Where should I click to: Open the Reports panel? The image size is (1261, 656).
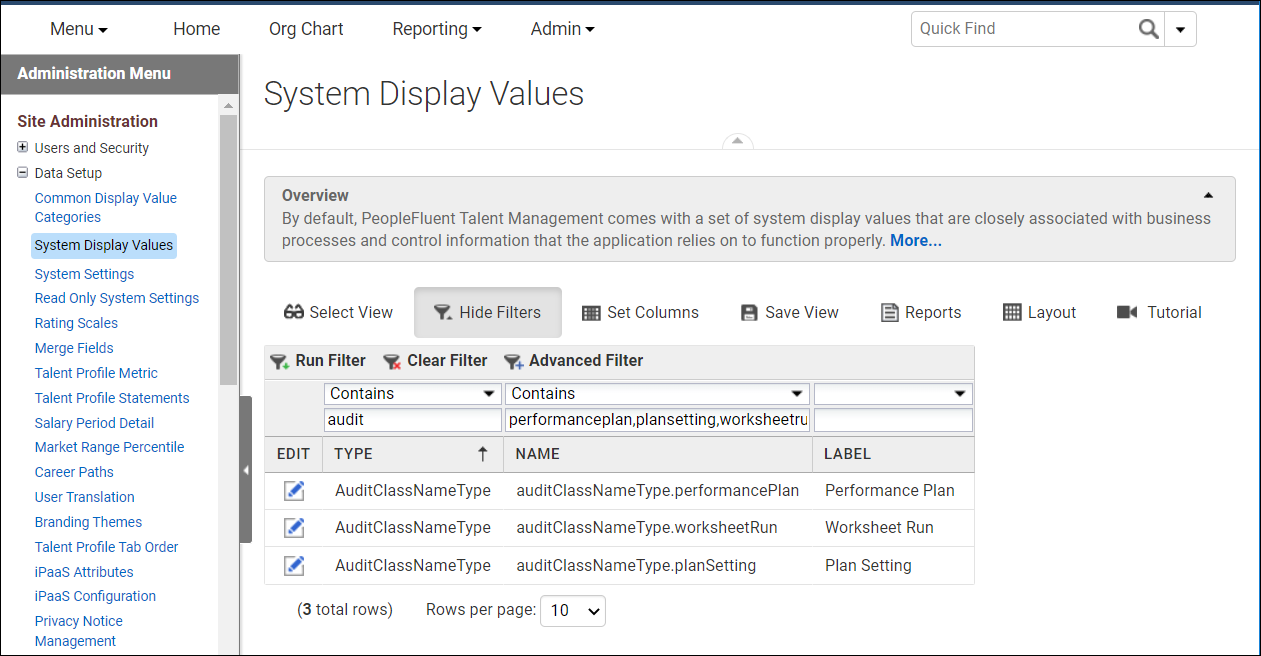888,312
